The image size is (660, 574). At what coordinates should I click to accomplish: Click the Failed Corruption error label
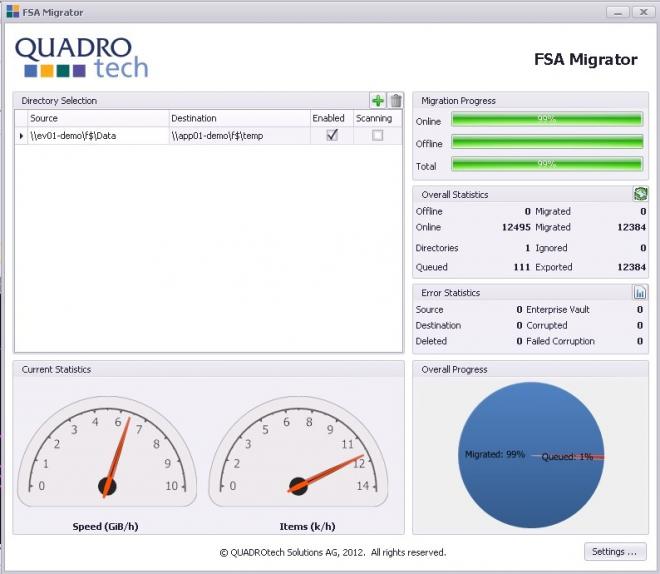point(560,341)
